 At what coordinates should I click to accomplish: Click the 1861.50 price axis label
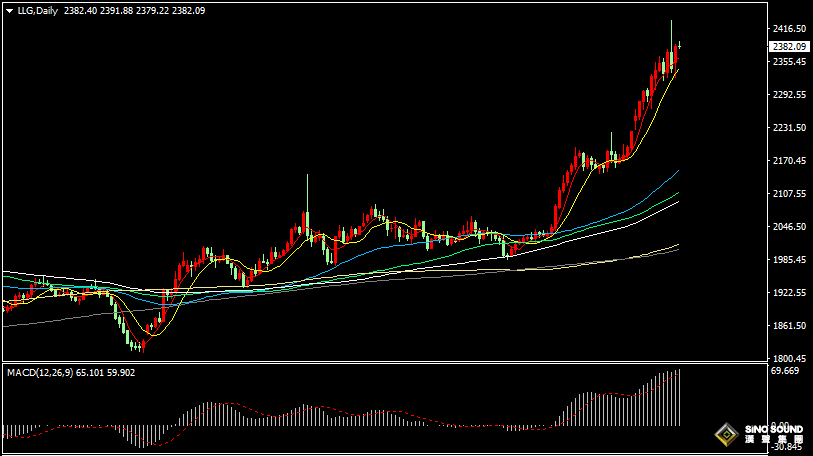(x=789, y=326)
